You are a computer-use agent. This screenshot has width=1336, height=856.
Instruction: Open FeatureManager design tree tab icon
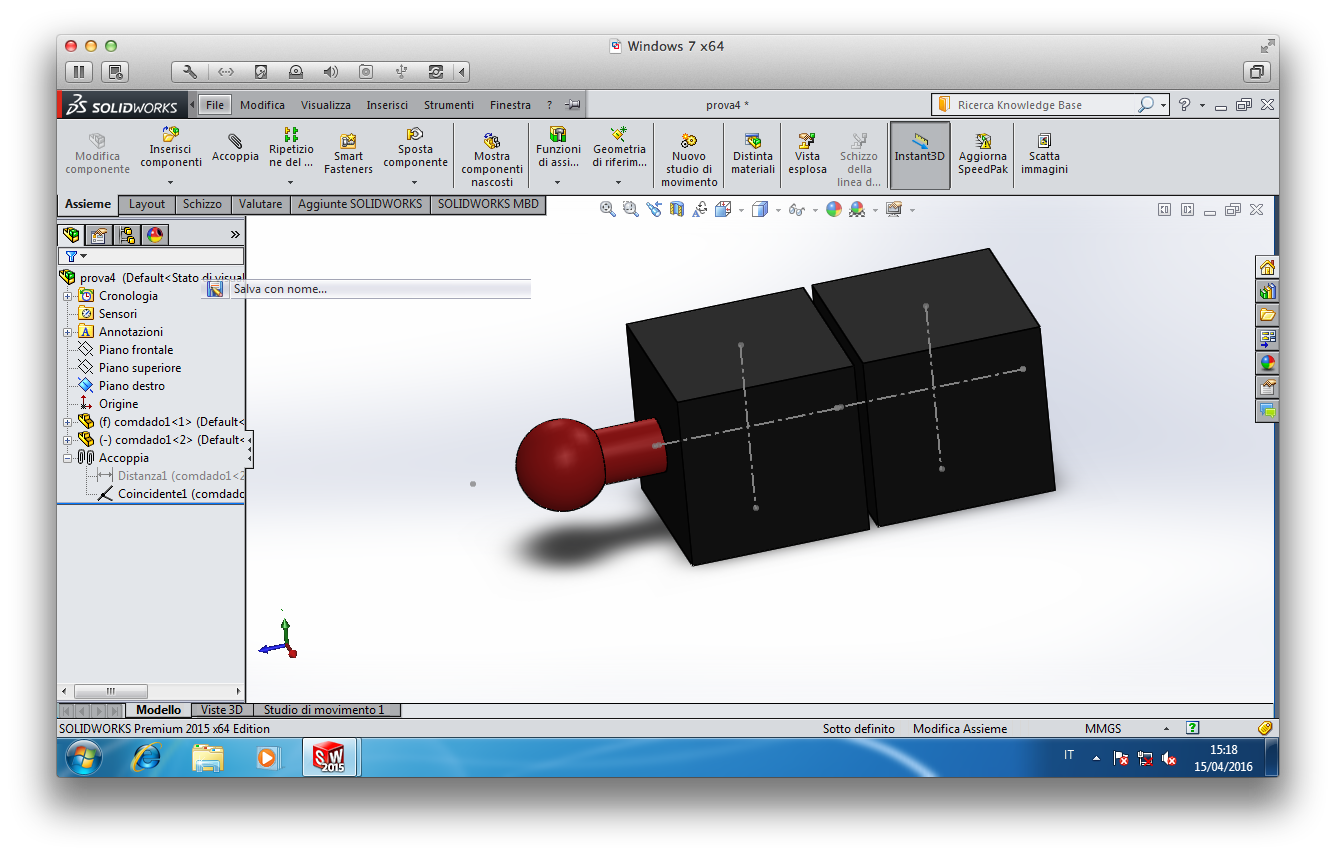coord(71,235)
